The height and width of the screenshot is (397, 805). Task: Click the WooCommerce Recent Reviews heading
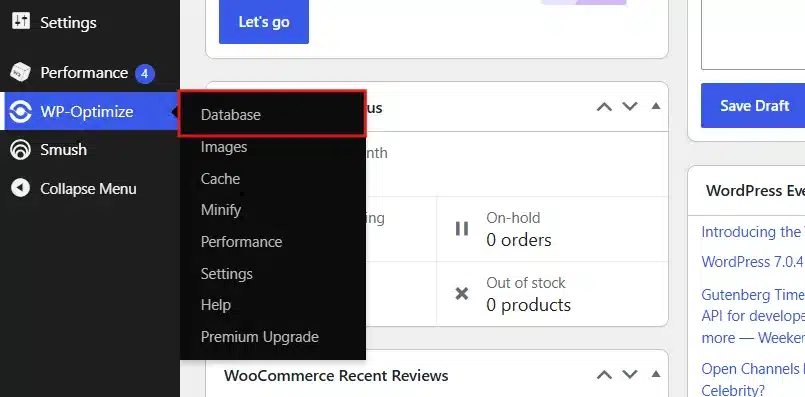(336, 375)
